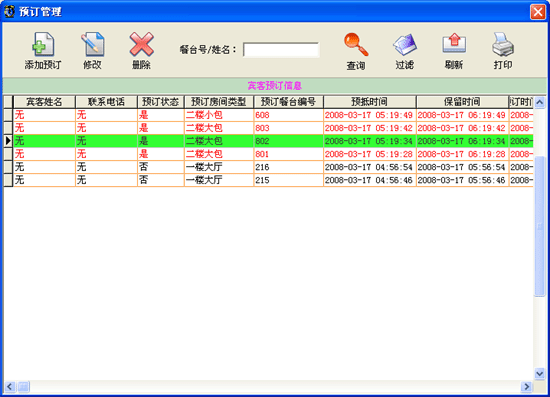Select the row with table number 608
Screen dimensions: 550x397
273,115
